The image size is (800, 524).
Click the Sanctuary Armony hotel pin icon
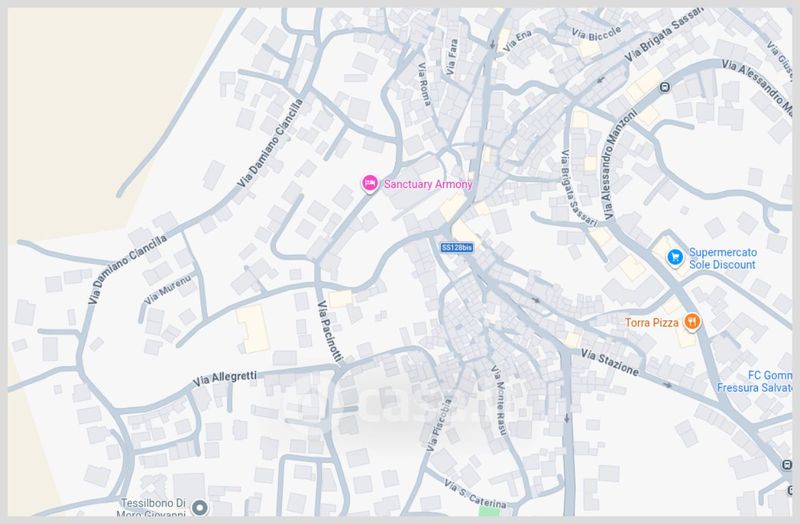click(x=370, y=183)
